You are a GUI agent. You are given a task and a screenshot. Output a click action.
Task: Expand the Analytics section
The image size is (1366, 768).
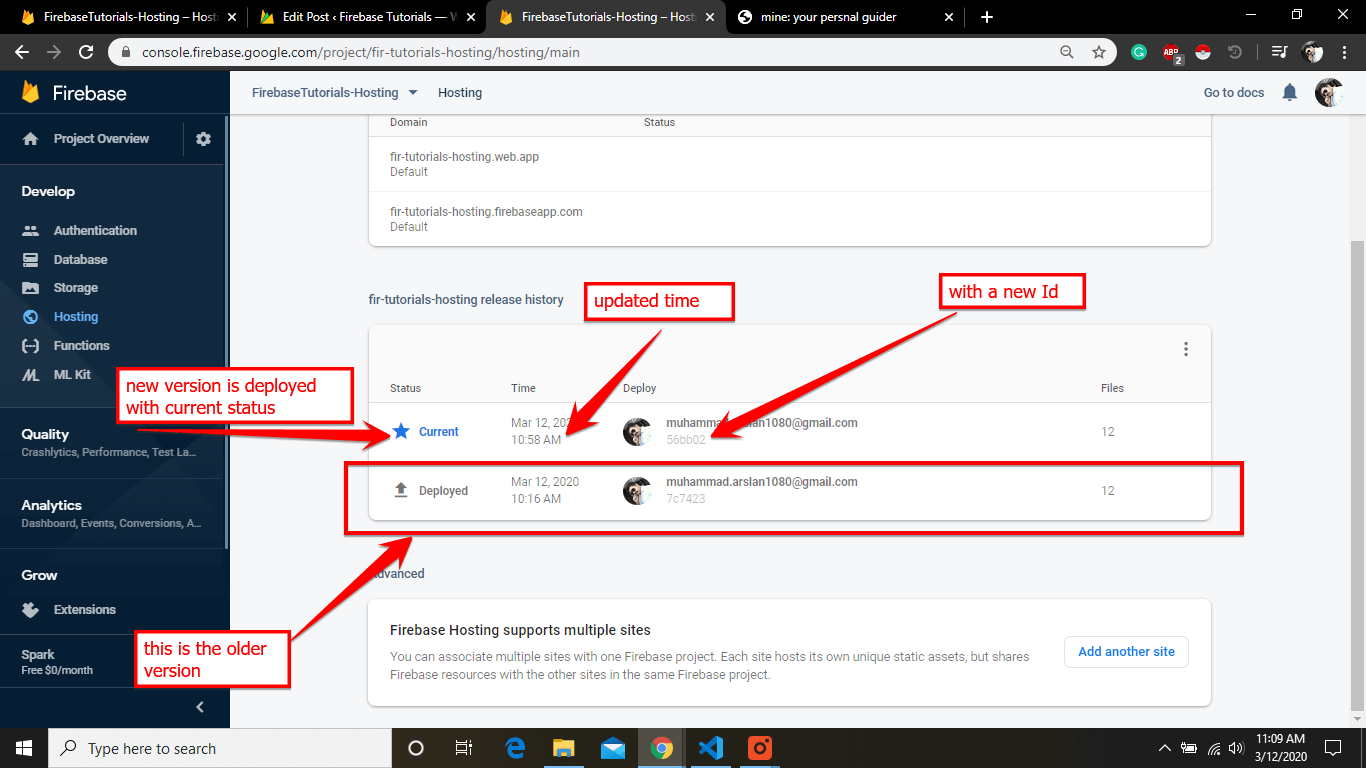(x=114, y=513)
